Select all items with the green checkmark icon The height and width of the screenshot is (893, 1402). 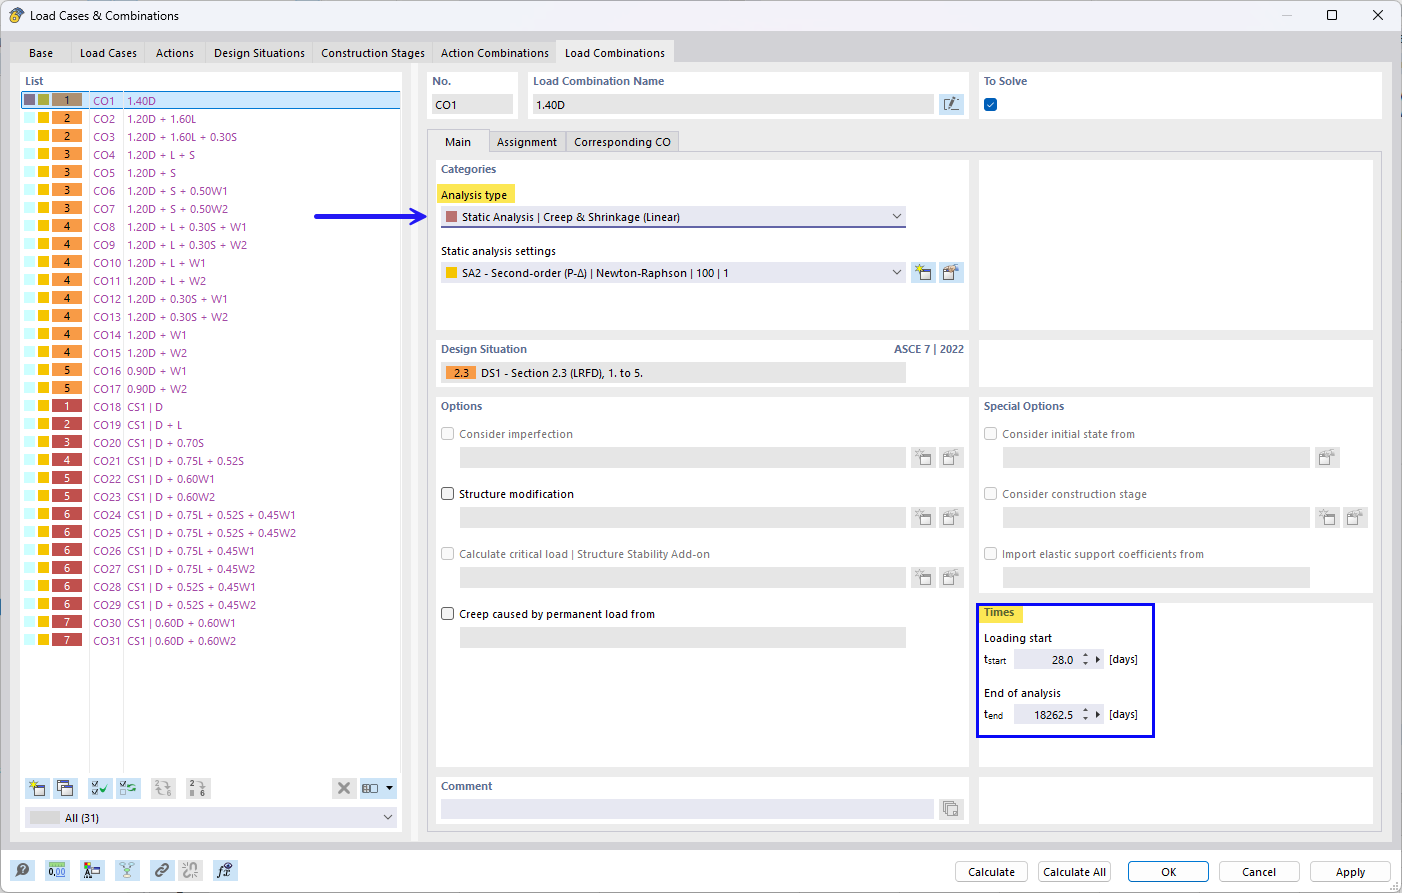coord(100,788)
